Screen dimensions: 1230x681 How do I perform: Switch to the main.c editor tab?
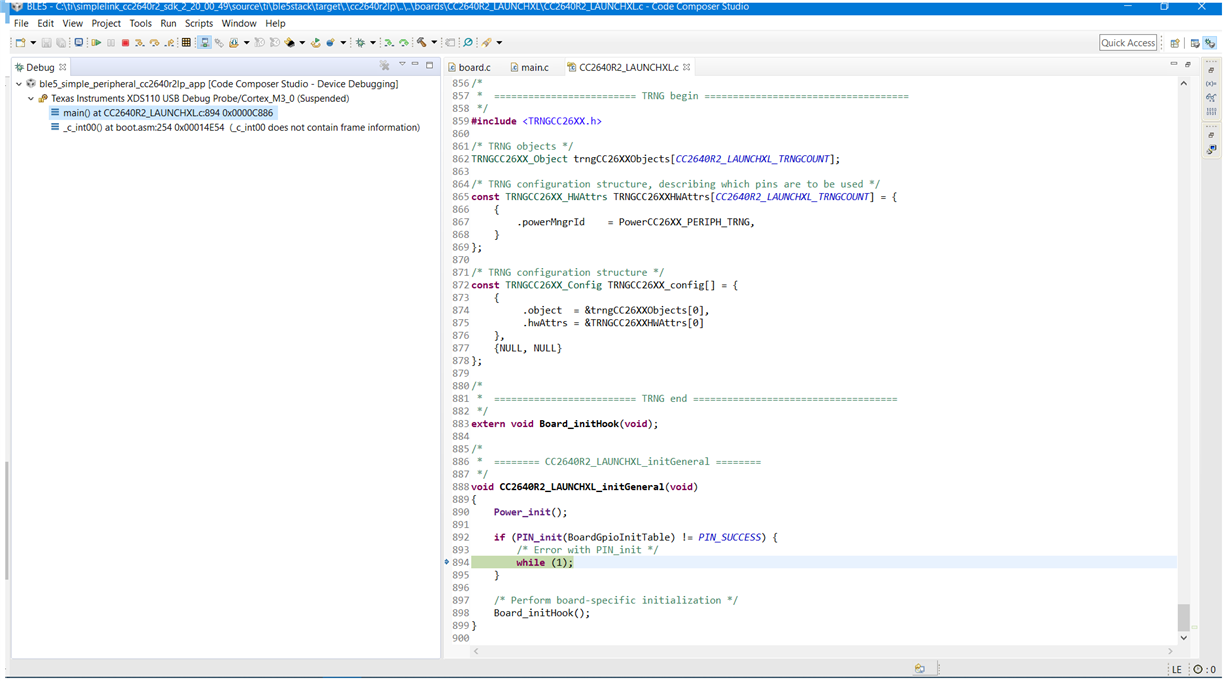click(x=534, y=67)
